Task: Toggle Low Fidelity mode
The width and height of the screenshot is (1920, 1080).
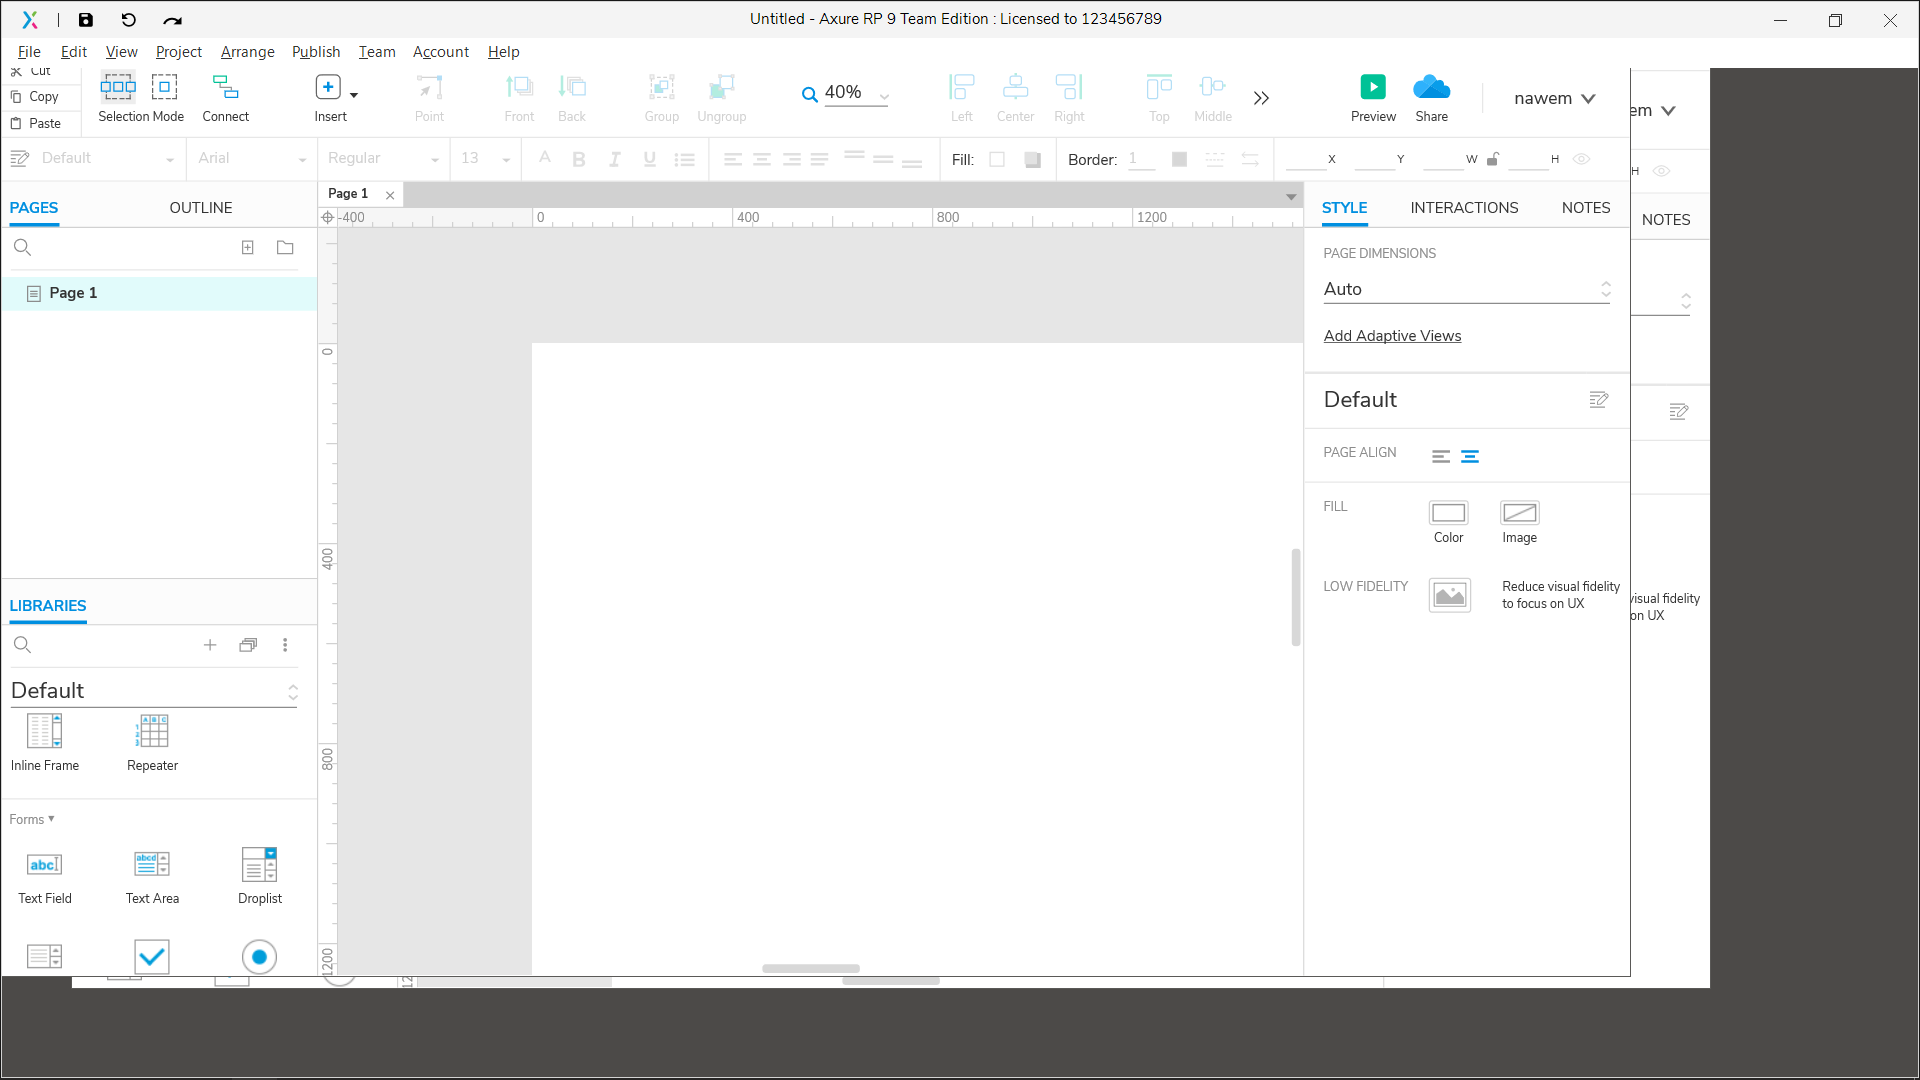Action: pos(1449,595)
